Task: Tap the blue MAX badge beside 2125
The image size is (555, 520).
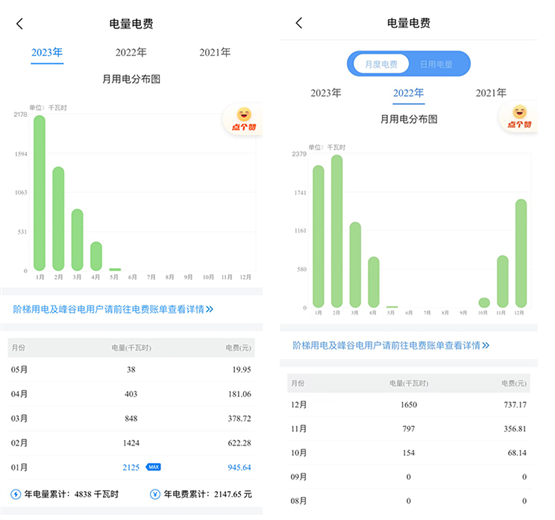Action: (x=153, y=467)
